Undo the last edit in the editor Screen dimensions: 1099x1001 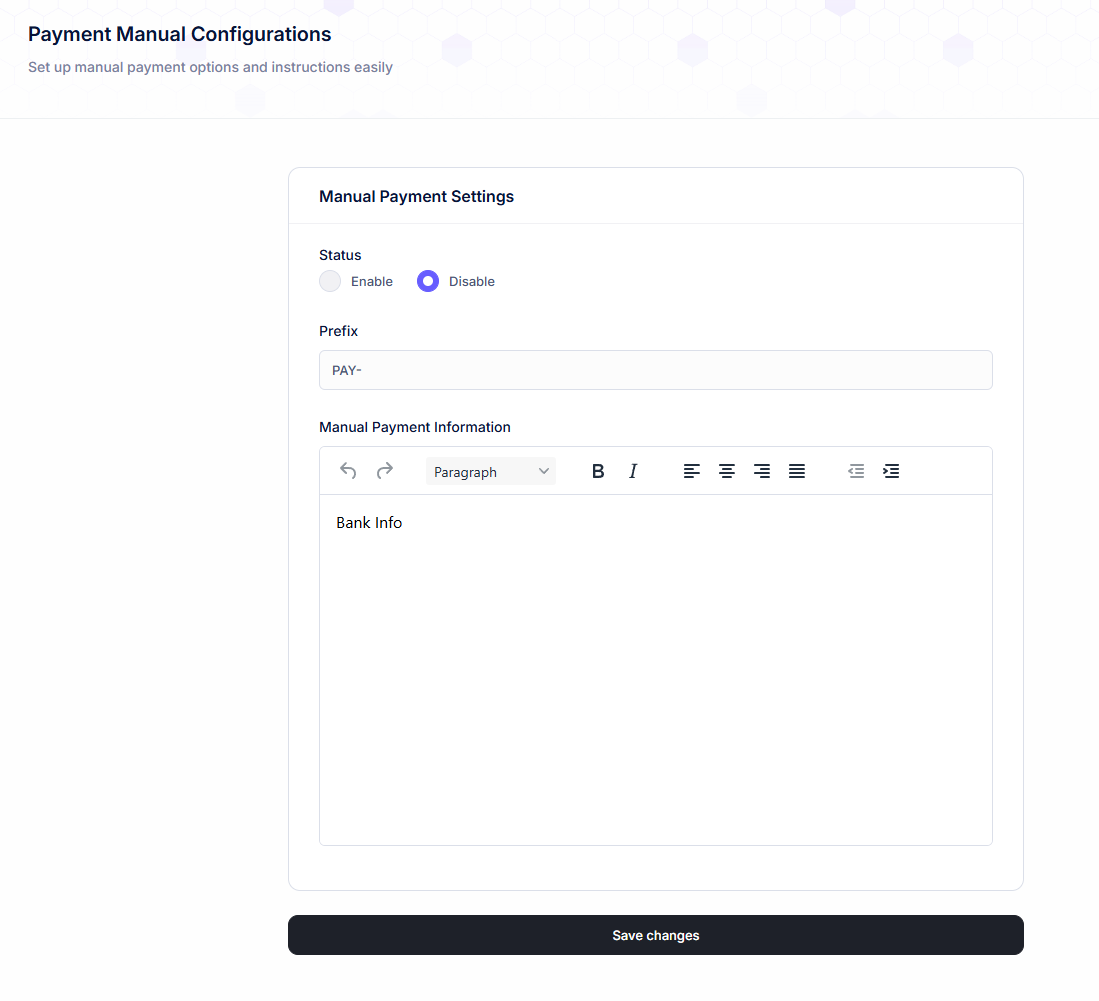coord(348,471)
